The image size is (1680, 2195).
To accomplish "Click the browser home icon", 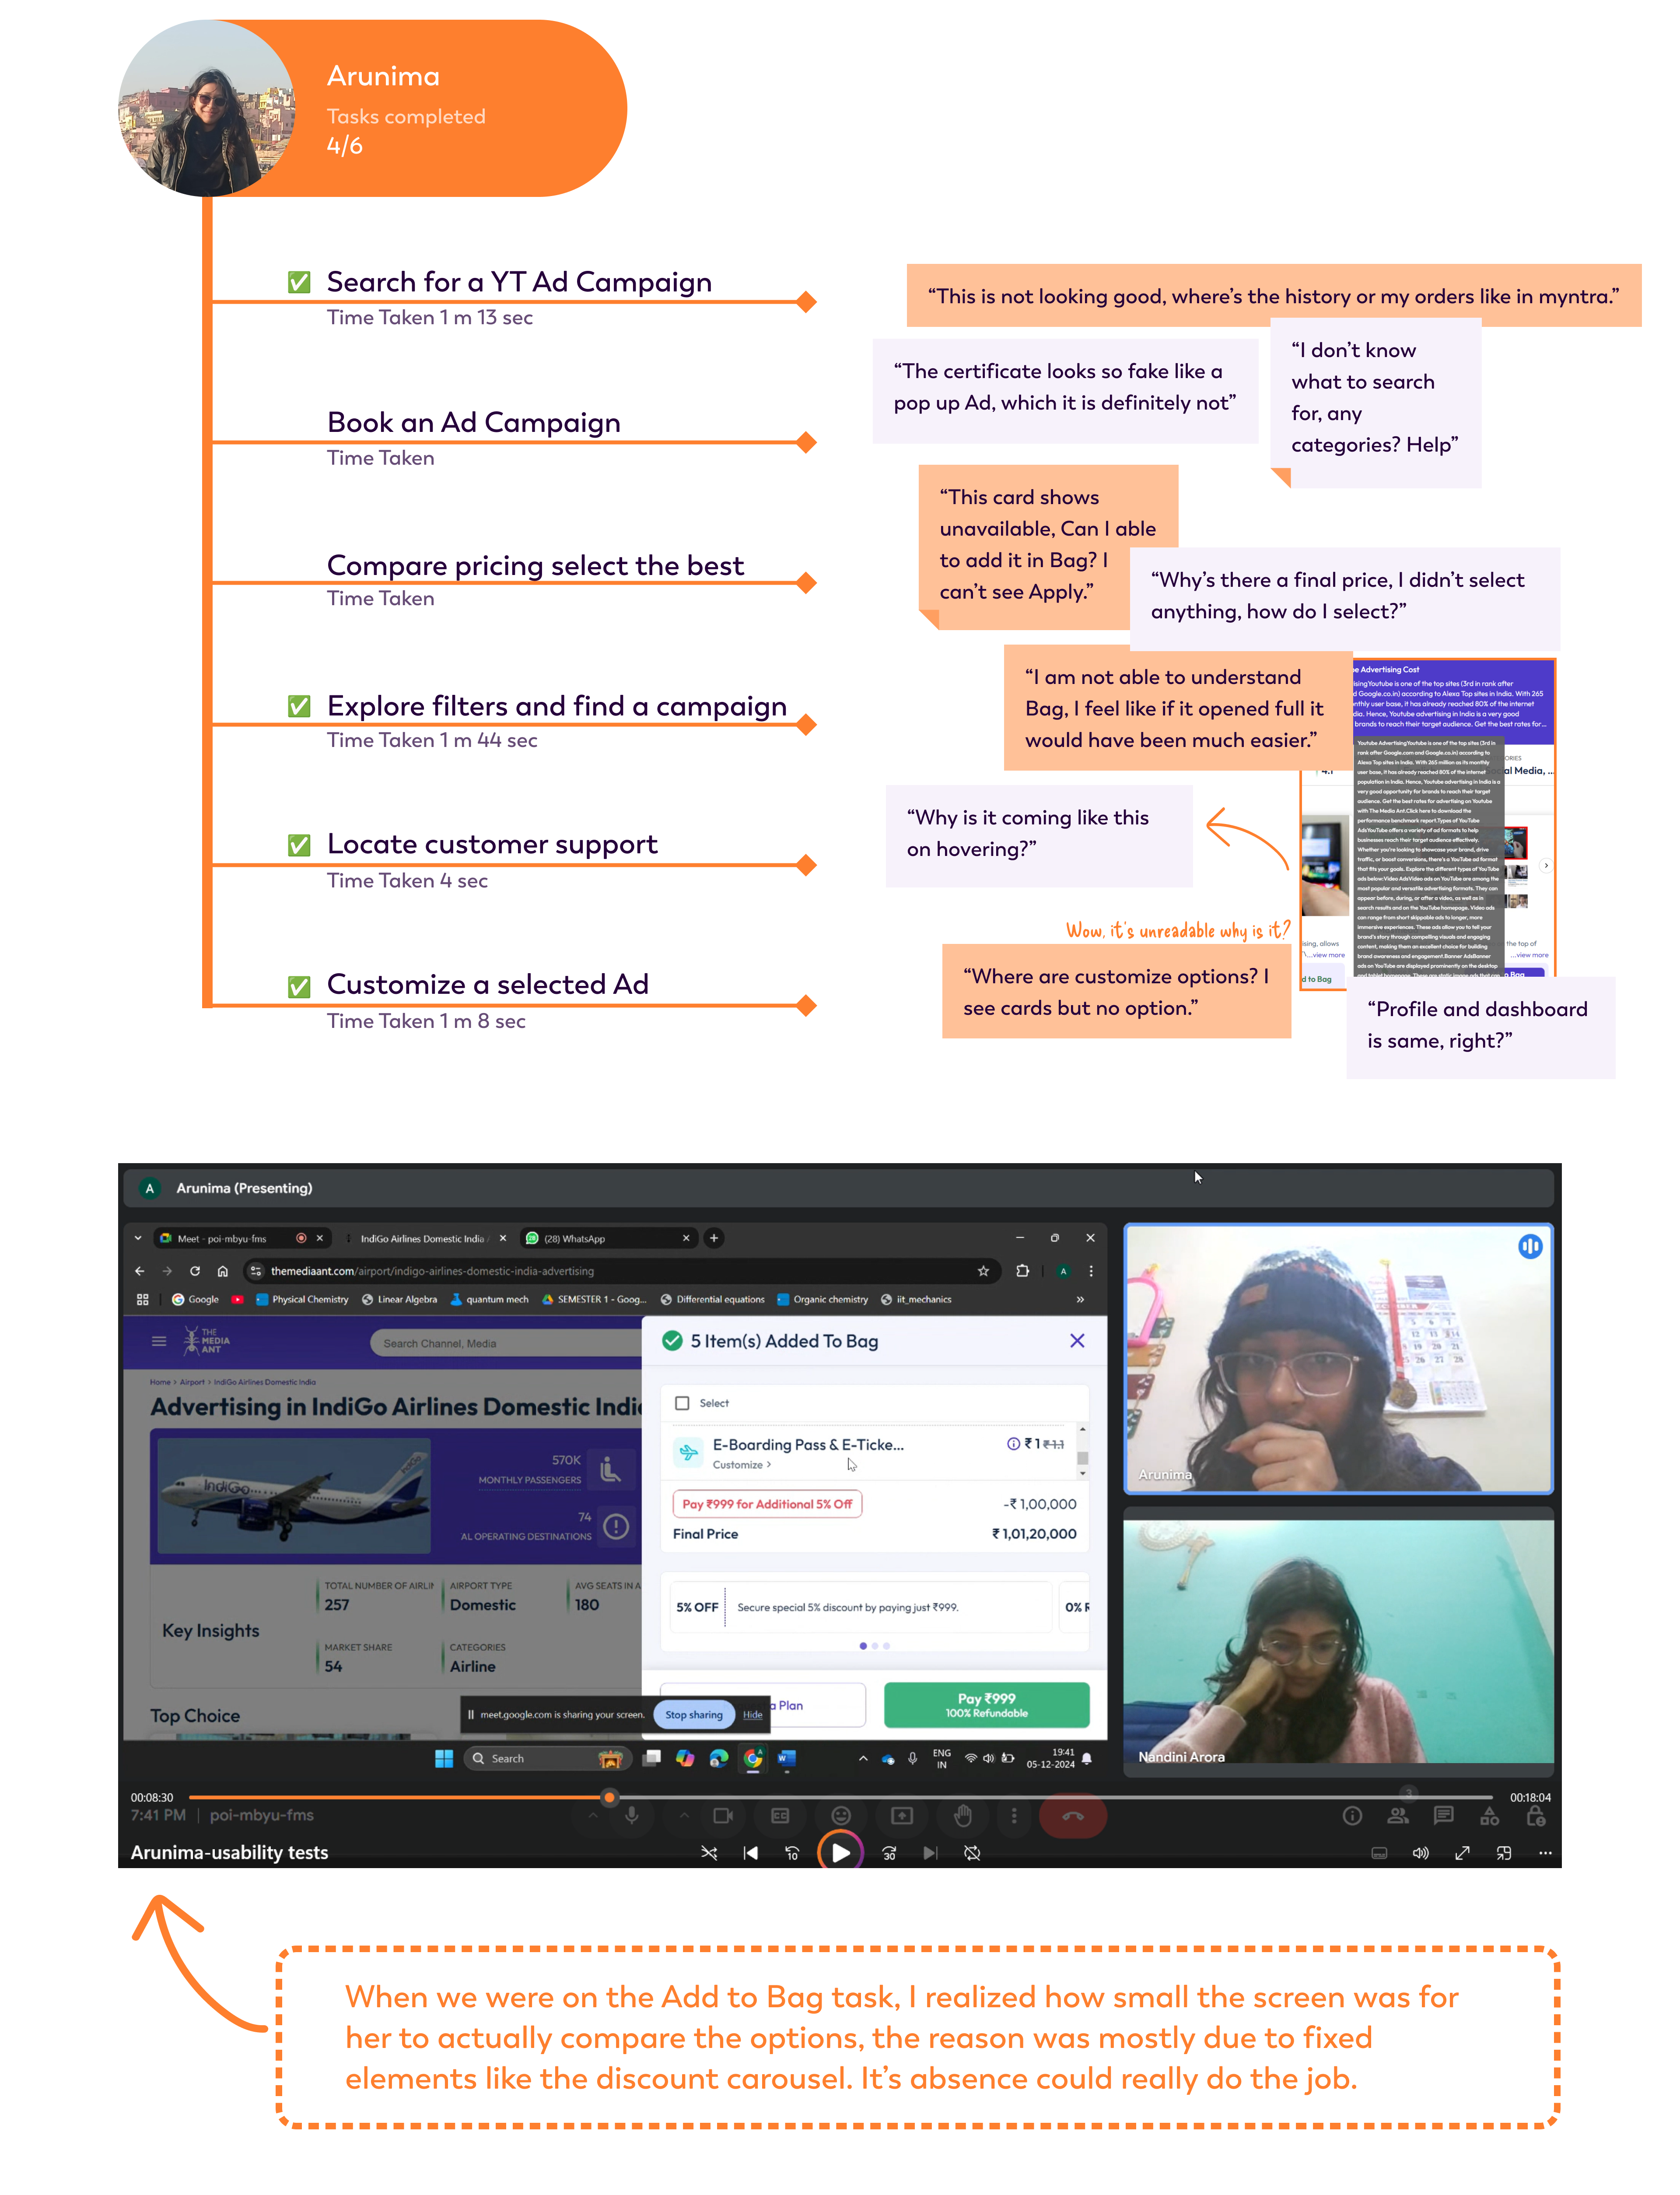I will [x=223, y=1271].
